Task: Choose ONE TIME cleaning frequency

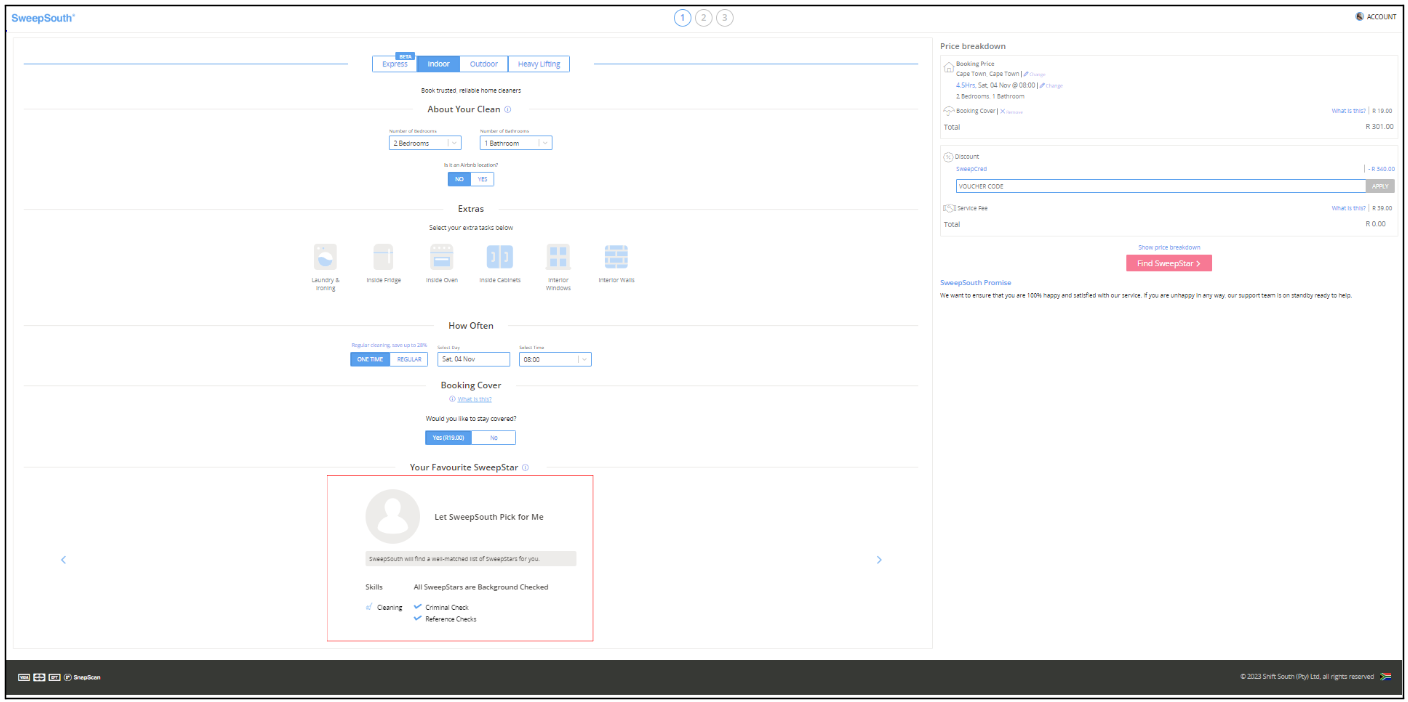Action: coord(370,359)
